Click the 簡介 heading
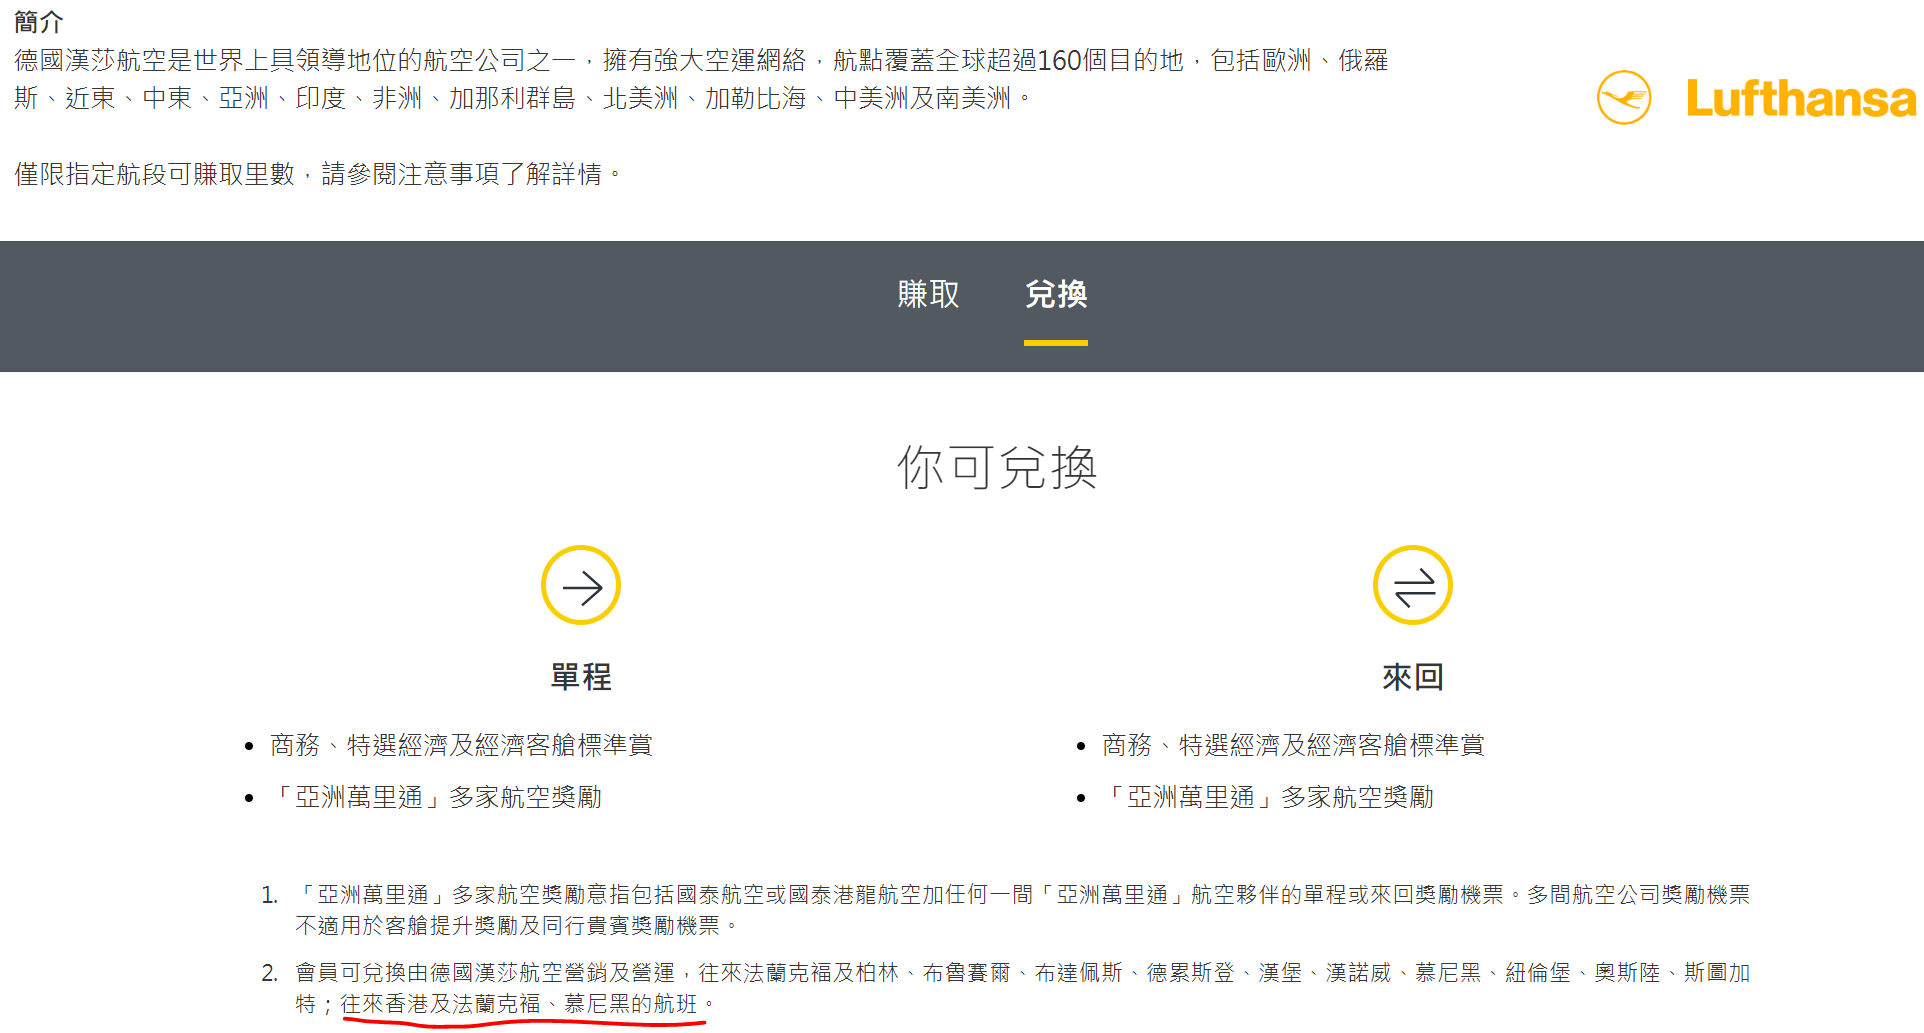Screen dimensions: 1924x1033 coord(39,21)
